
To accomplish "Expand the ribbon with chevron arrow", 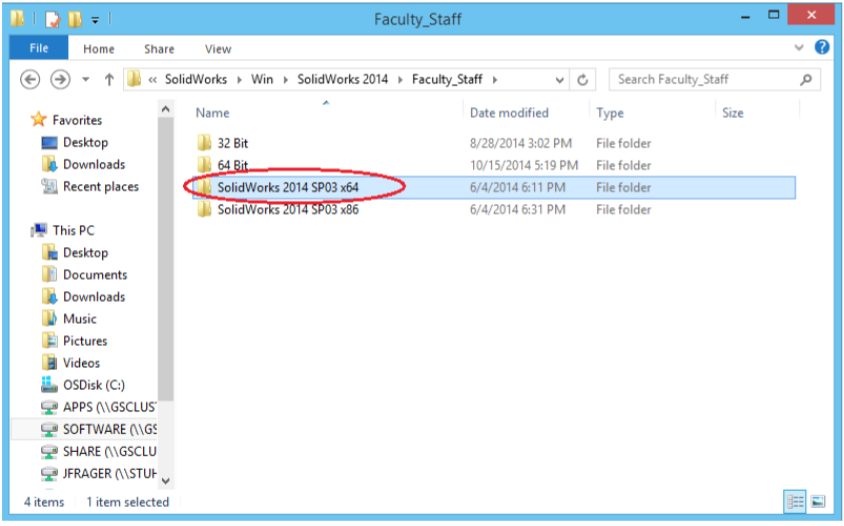I will [799, 47].
